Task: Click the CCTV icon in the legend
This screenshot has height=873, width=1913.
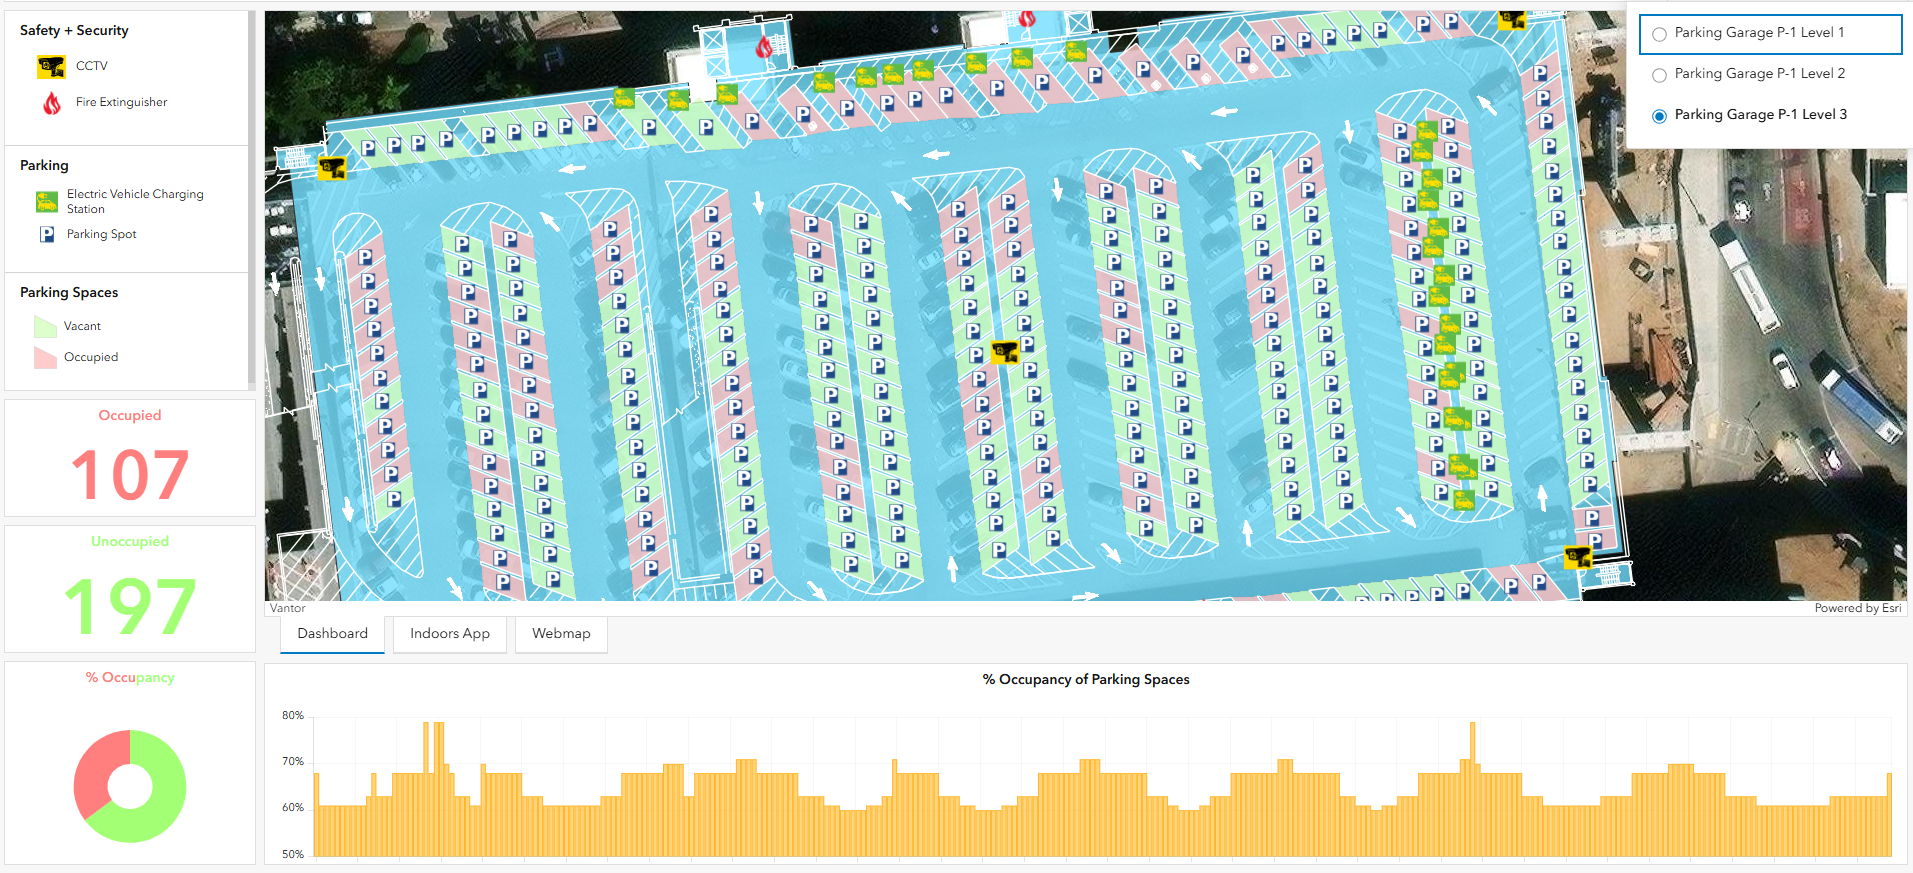Action: [51, 67]
